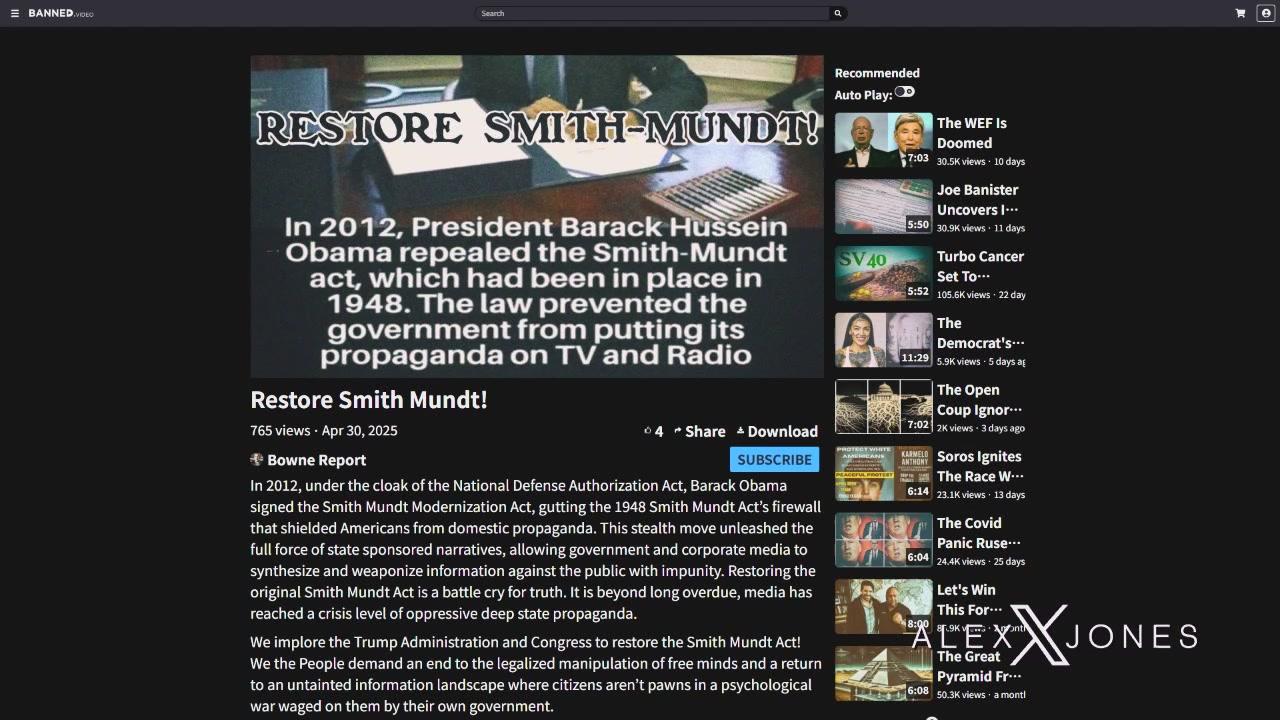Download this video
Viewport: 1280px width, 720px height.
tap(777, 431)
